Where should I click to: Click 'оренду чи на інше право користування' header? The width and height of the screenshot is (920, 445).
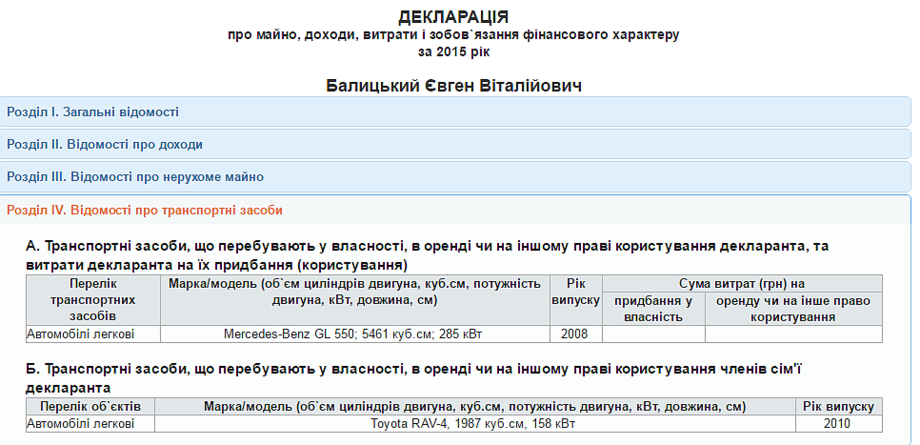(x=794, y=309)
